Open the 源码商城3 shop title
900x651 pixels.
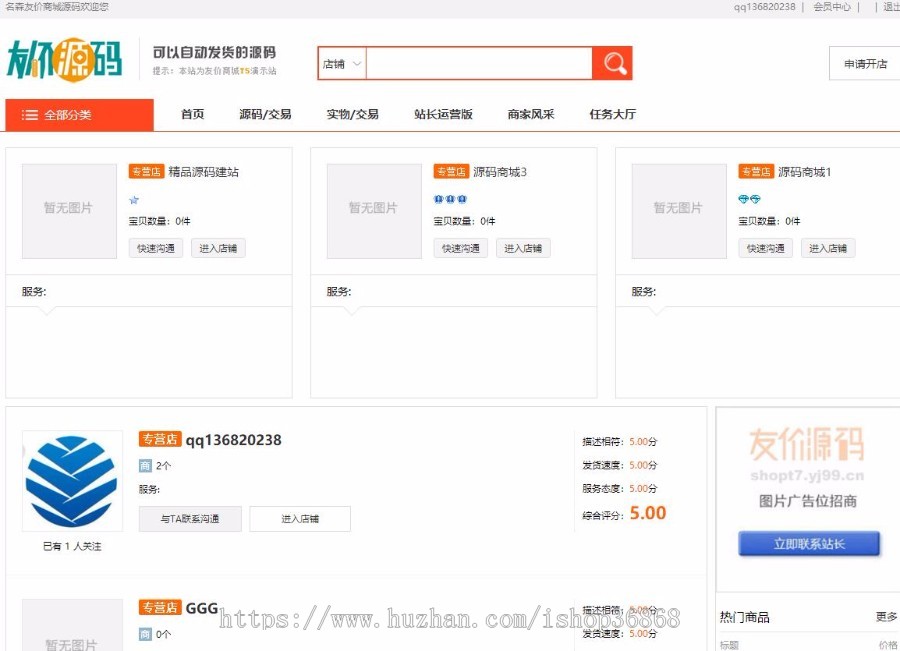click(499, 172)
